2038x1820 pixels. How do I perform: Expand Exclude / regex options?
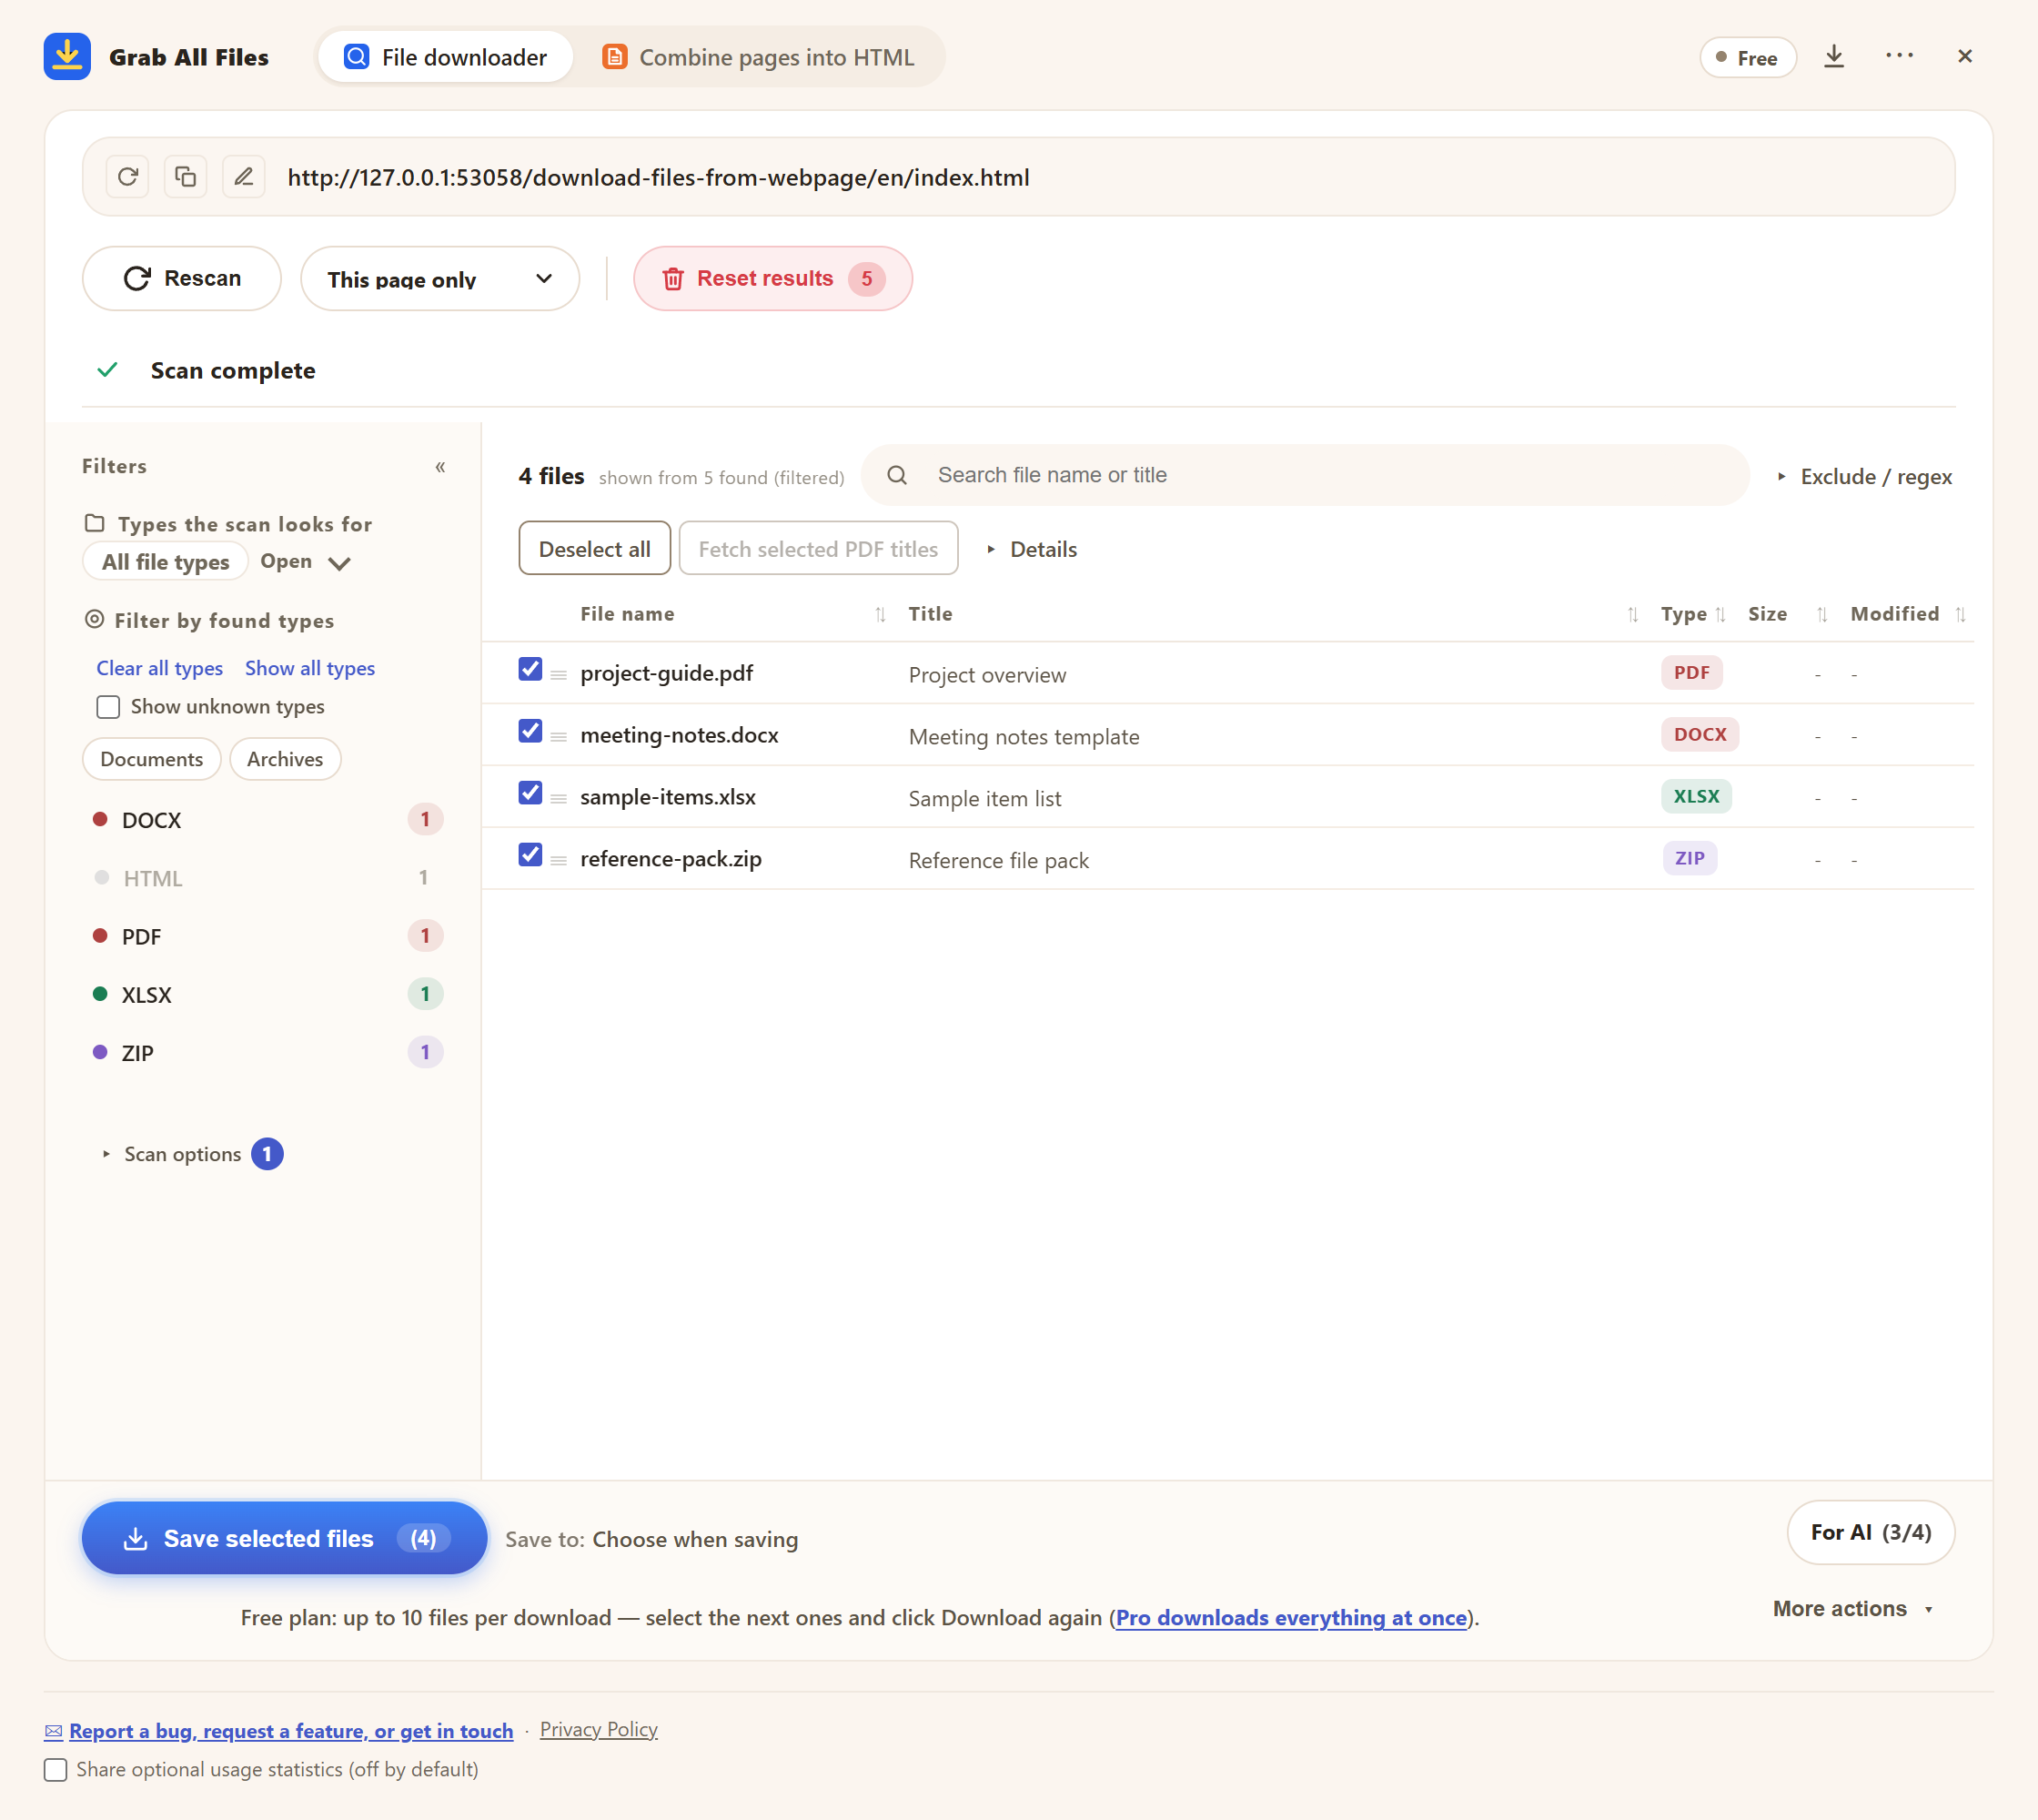(1865, 477)
